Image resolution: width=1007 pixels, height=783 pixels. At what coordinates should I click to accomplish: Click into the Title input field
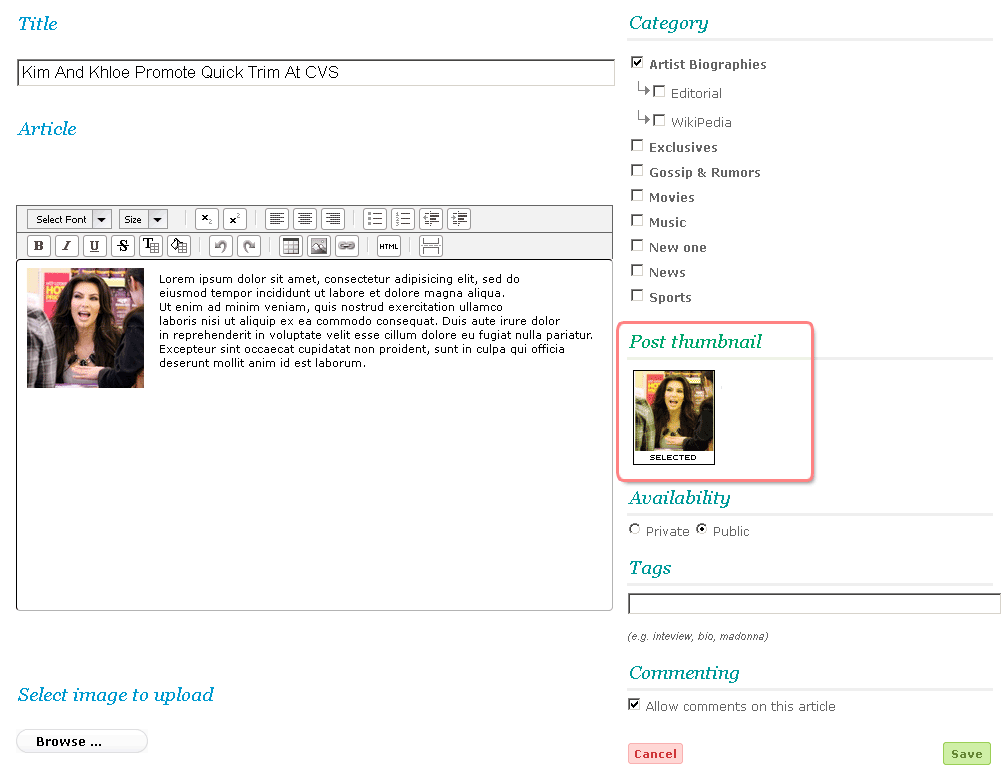316,73
